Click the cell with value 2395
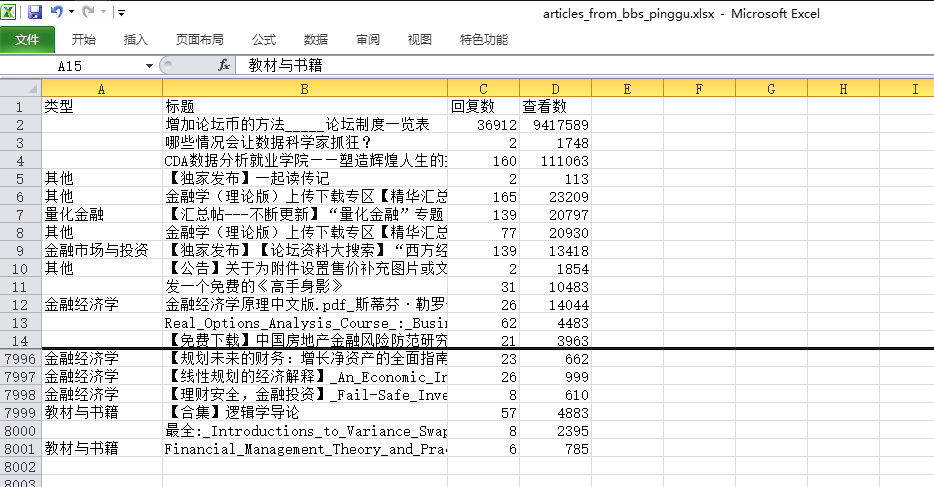Screen dimensions: 934x487 tap(555, 430)
